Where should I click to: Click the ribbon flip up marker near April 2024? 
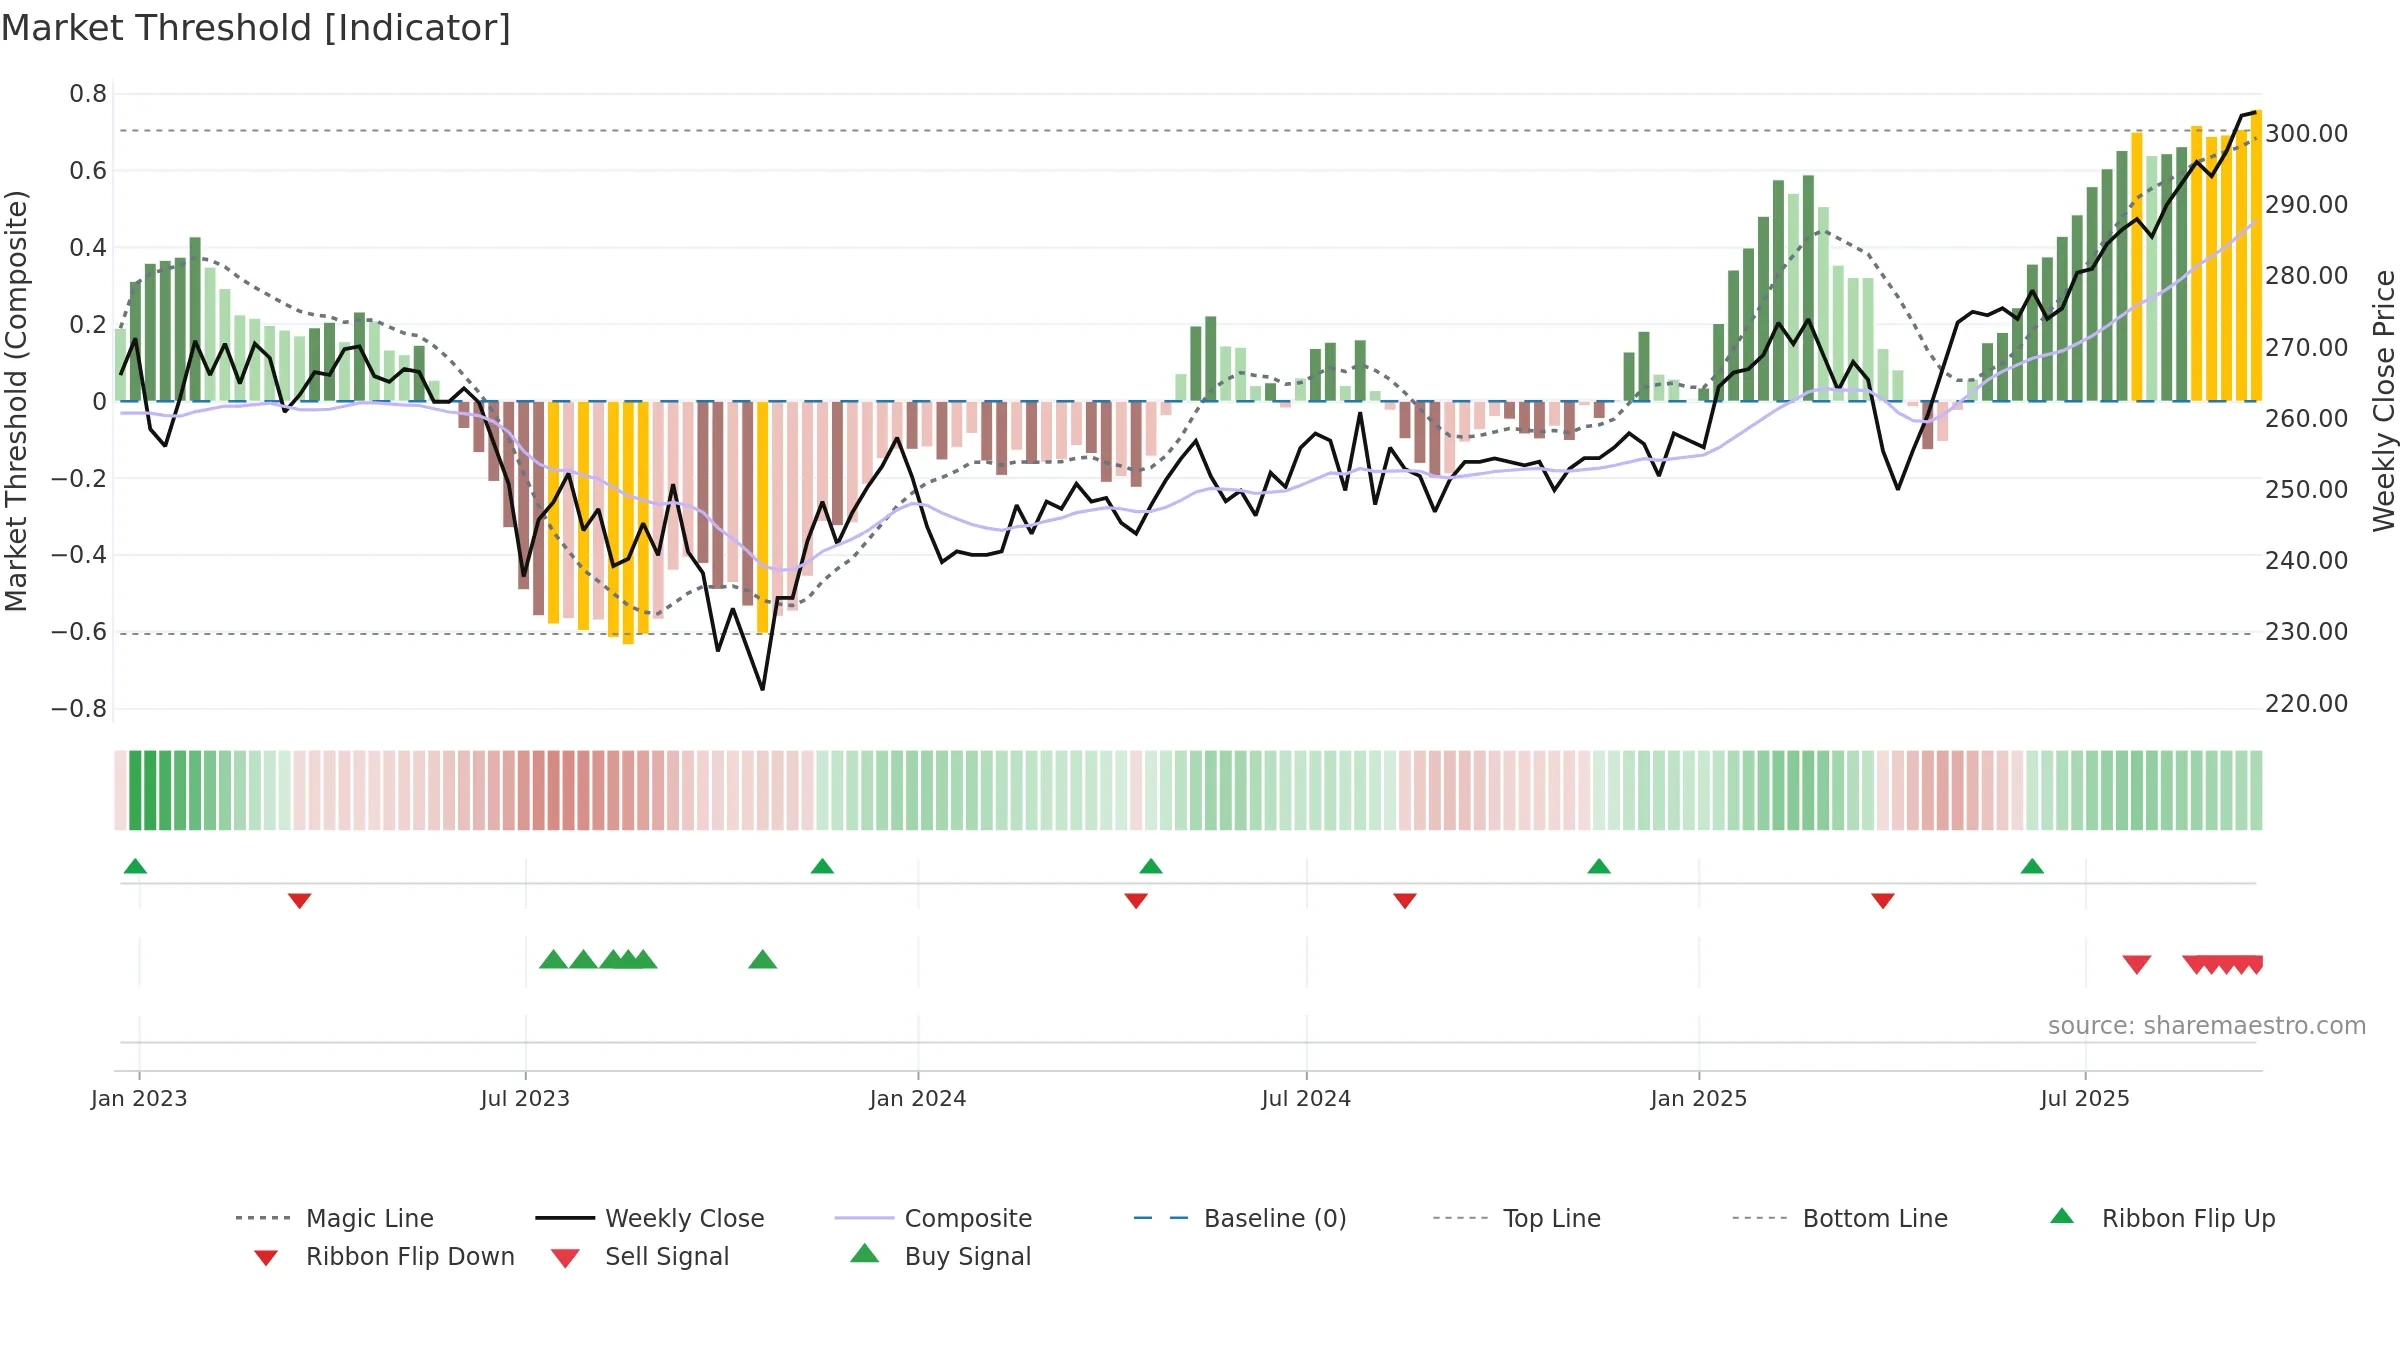click(x=1151, y=866)
